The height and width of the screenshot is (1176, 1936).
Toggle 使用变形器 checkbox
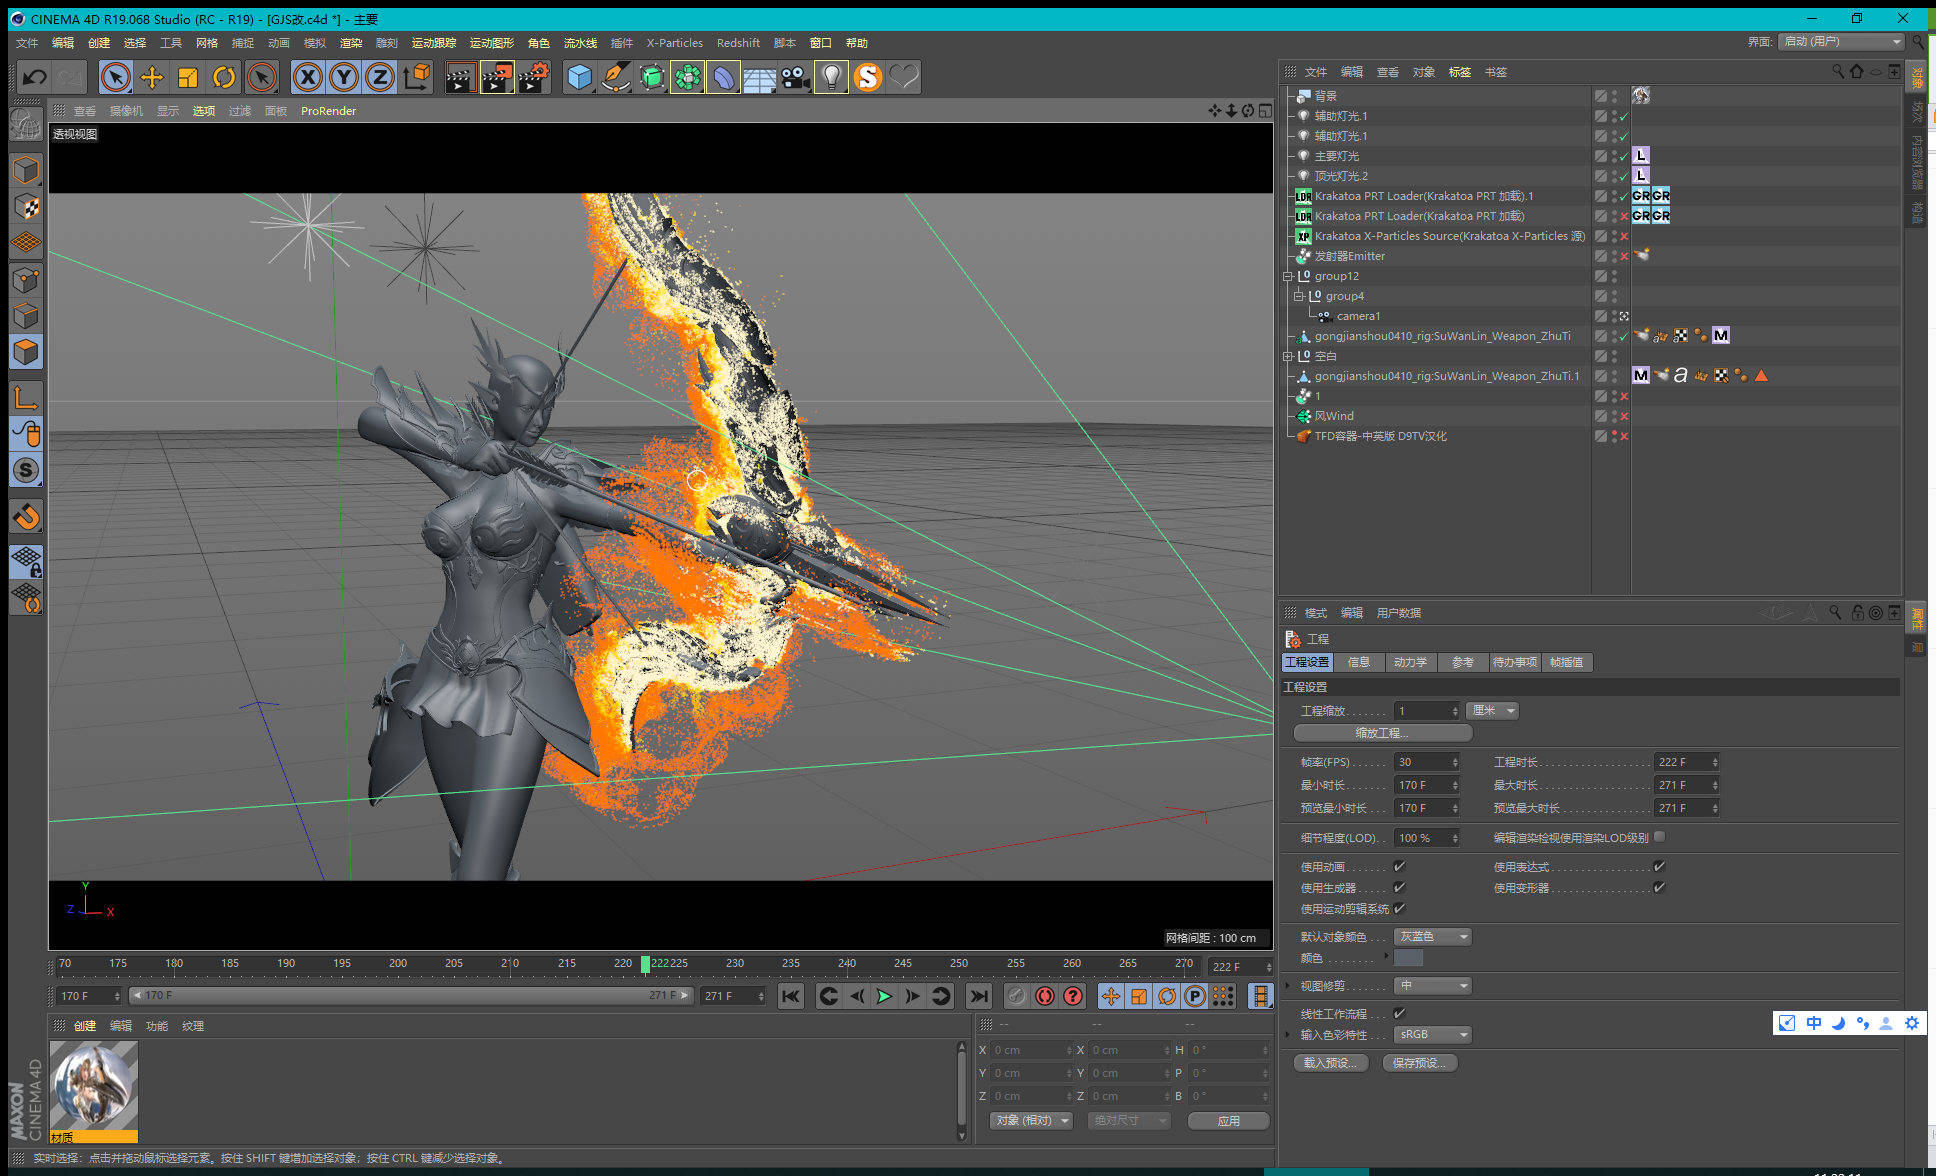(1659, 888)
